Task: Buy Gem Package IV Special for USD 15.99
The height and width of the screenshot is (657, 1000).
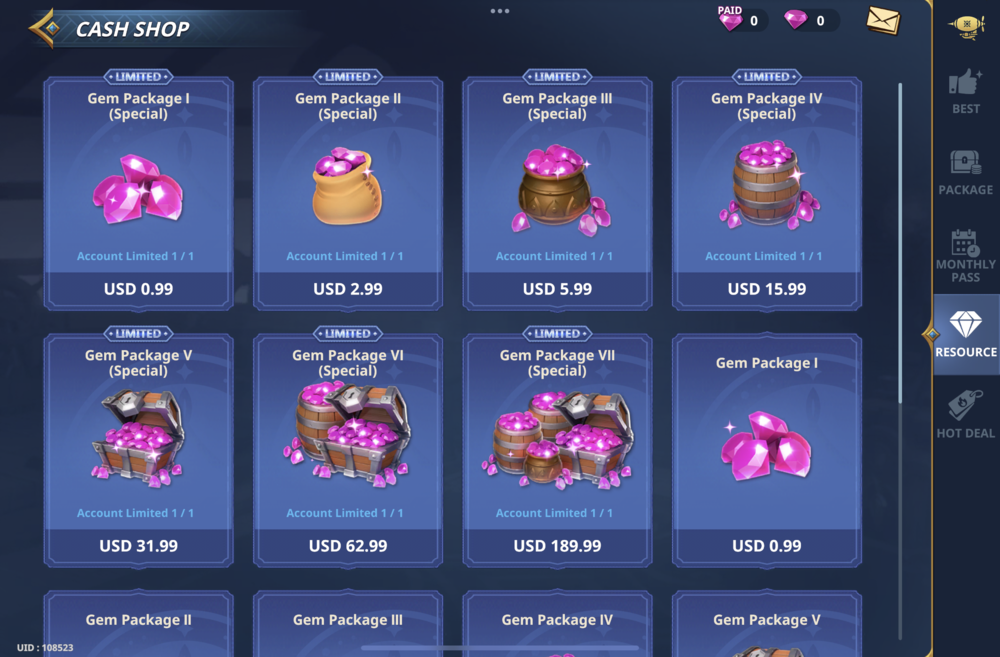Action: pyautogui.click(x=767, y=289)
